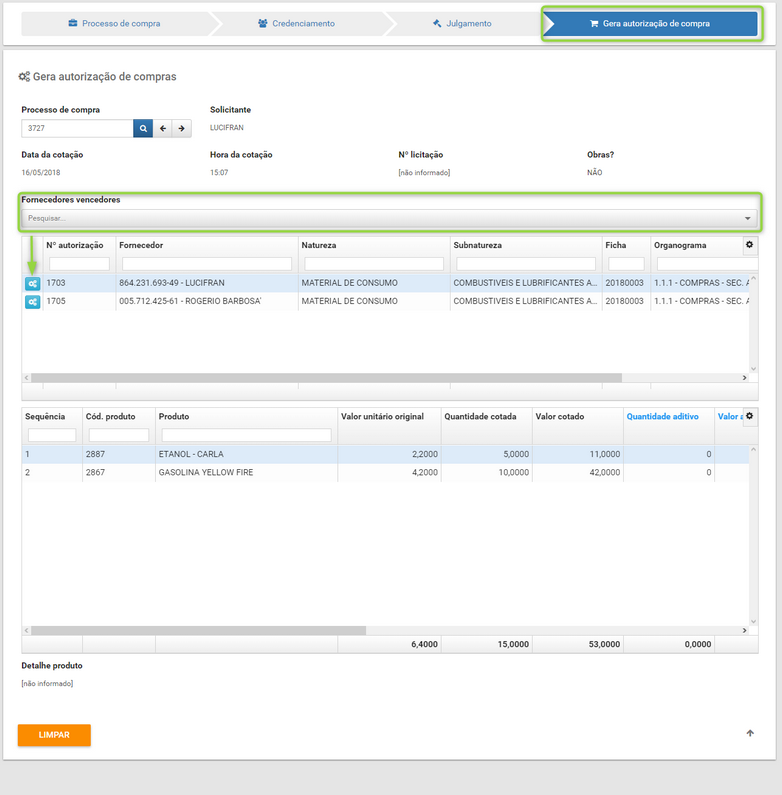Click the back-to-top arrow icon
The height and width of the screenshot is (795, 782).
click(x=750, y=733)
